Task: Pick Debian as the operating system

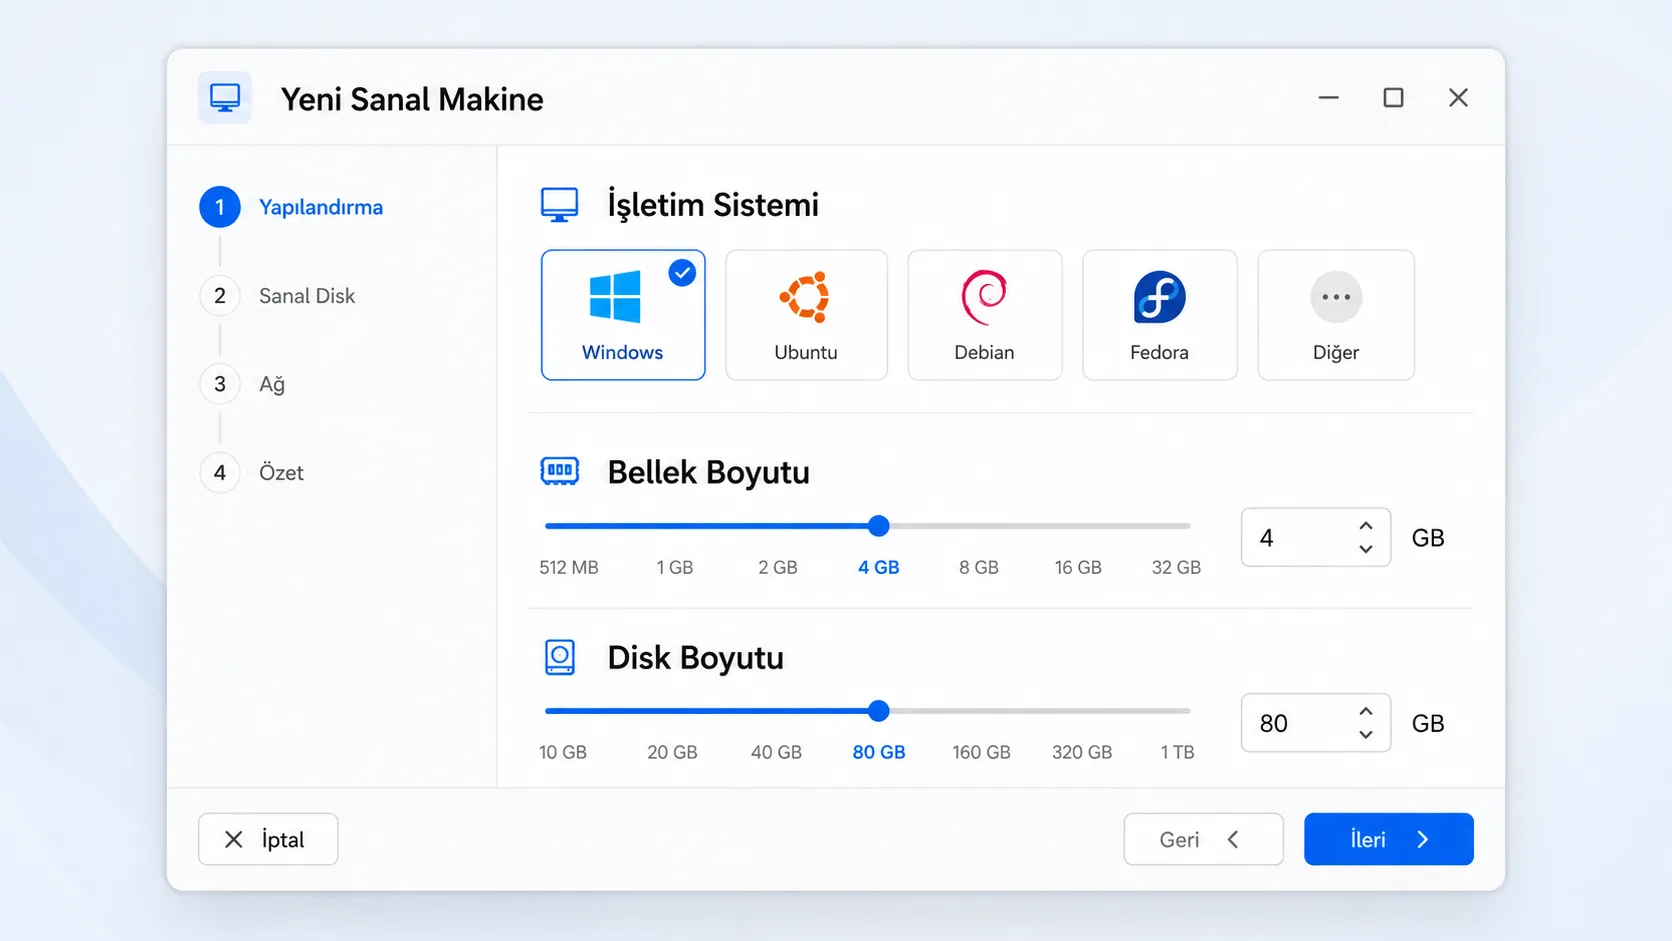Action: pyautogui.click(x=984, y=315)
